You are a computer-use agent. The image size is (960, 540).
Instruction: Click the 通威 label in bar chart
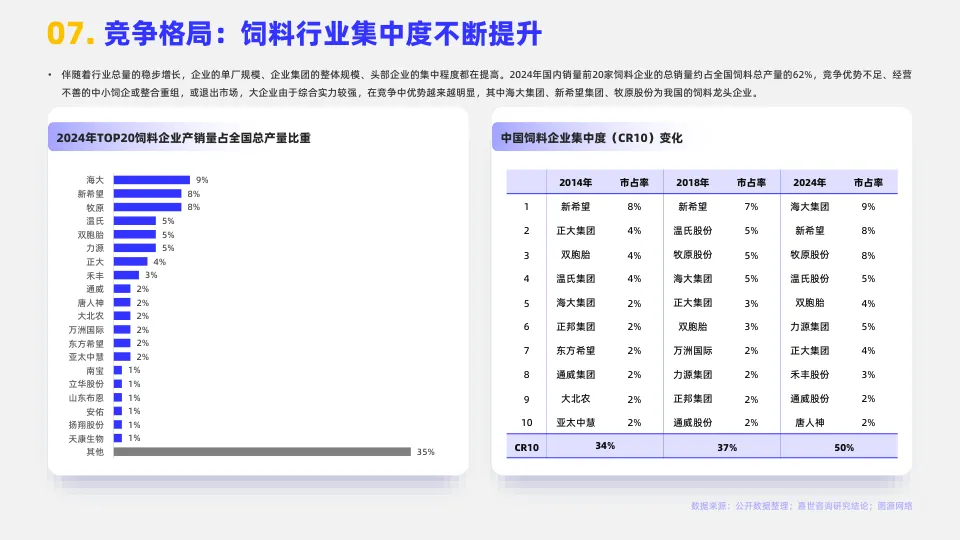pyautogui.click(x=95, y=289)
